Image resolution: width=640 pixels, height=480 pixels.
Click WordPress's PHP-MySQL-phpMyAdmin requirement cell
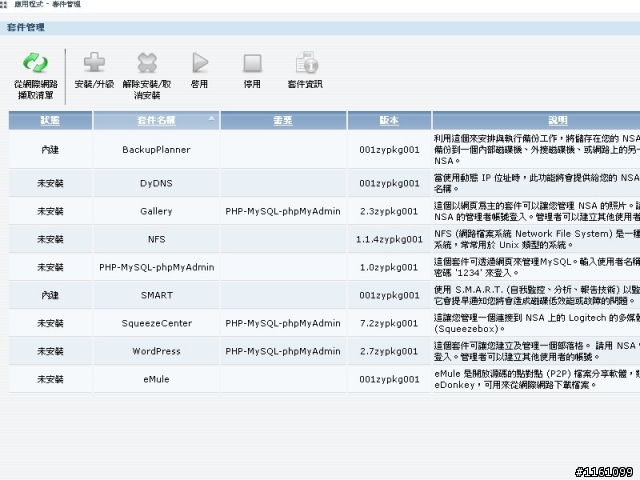(x=283, y=351)
